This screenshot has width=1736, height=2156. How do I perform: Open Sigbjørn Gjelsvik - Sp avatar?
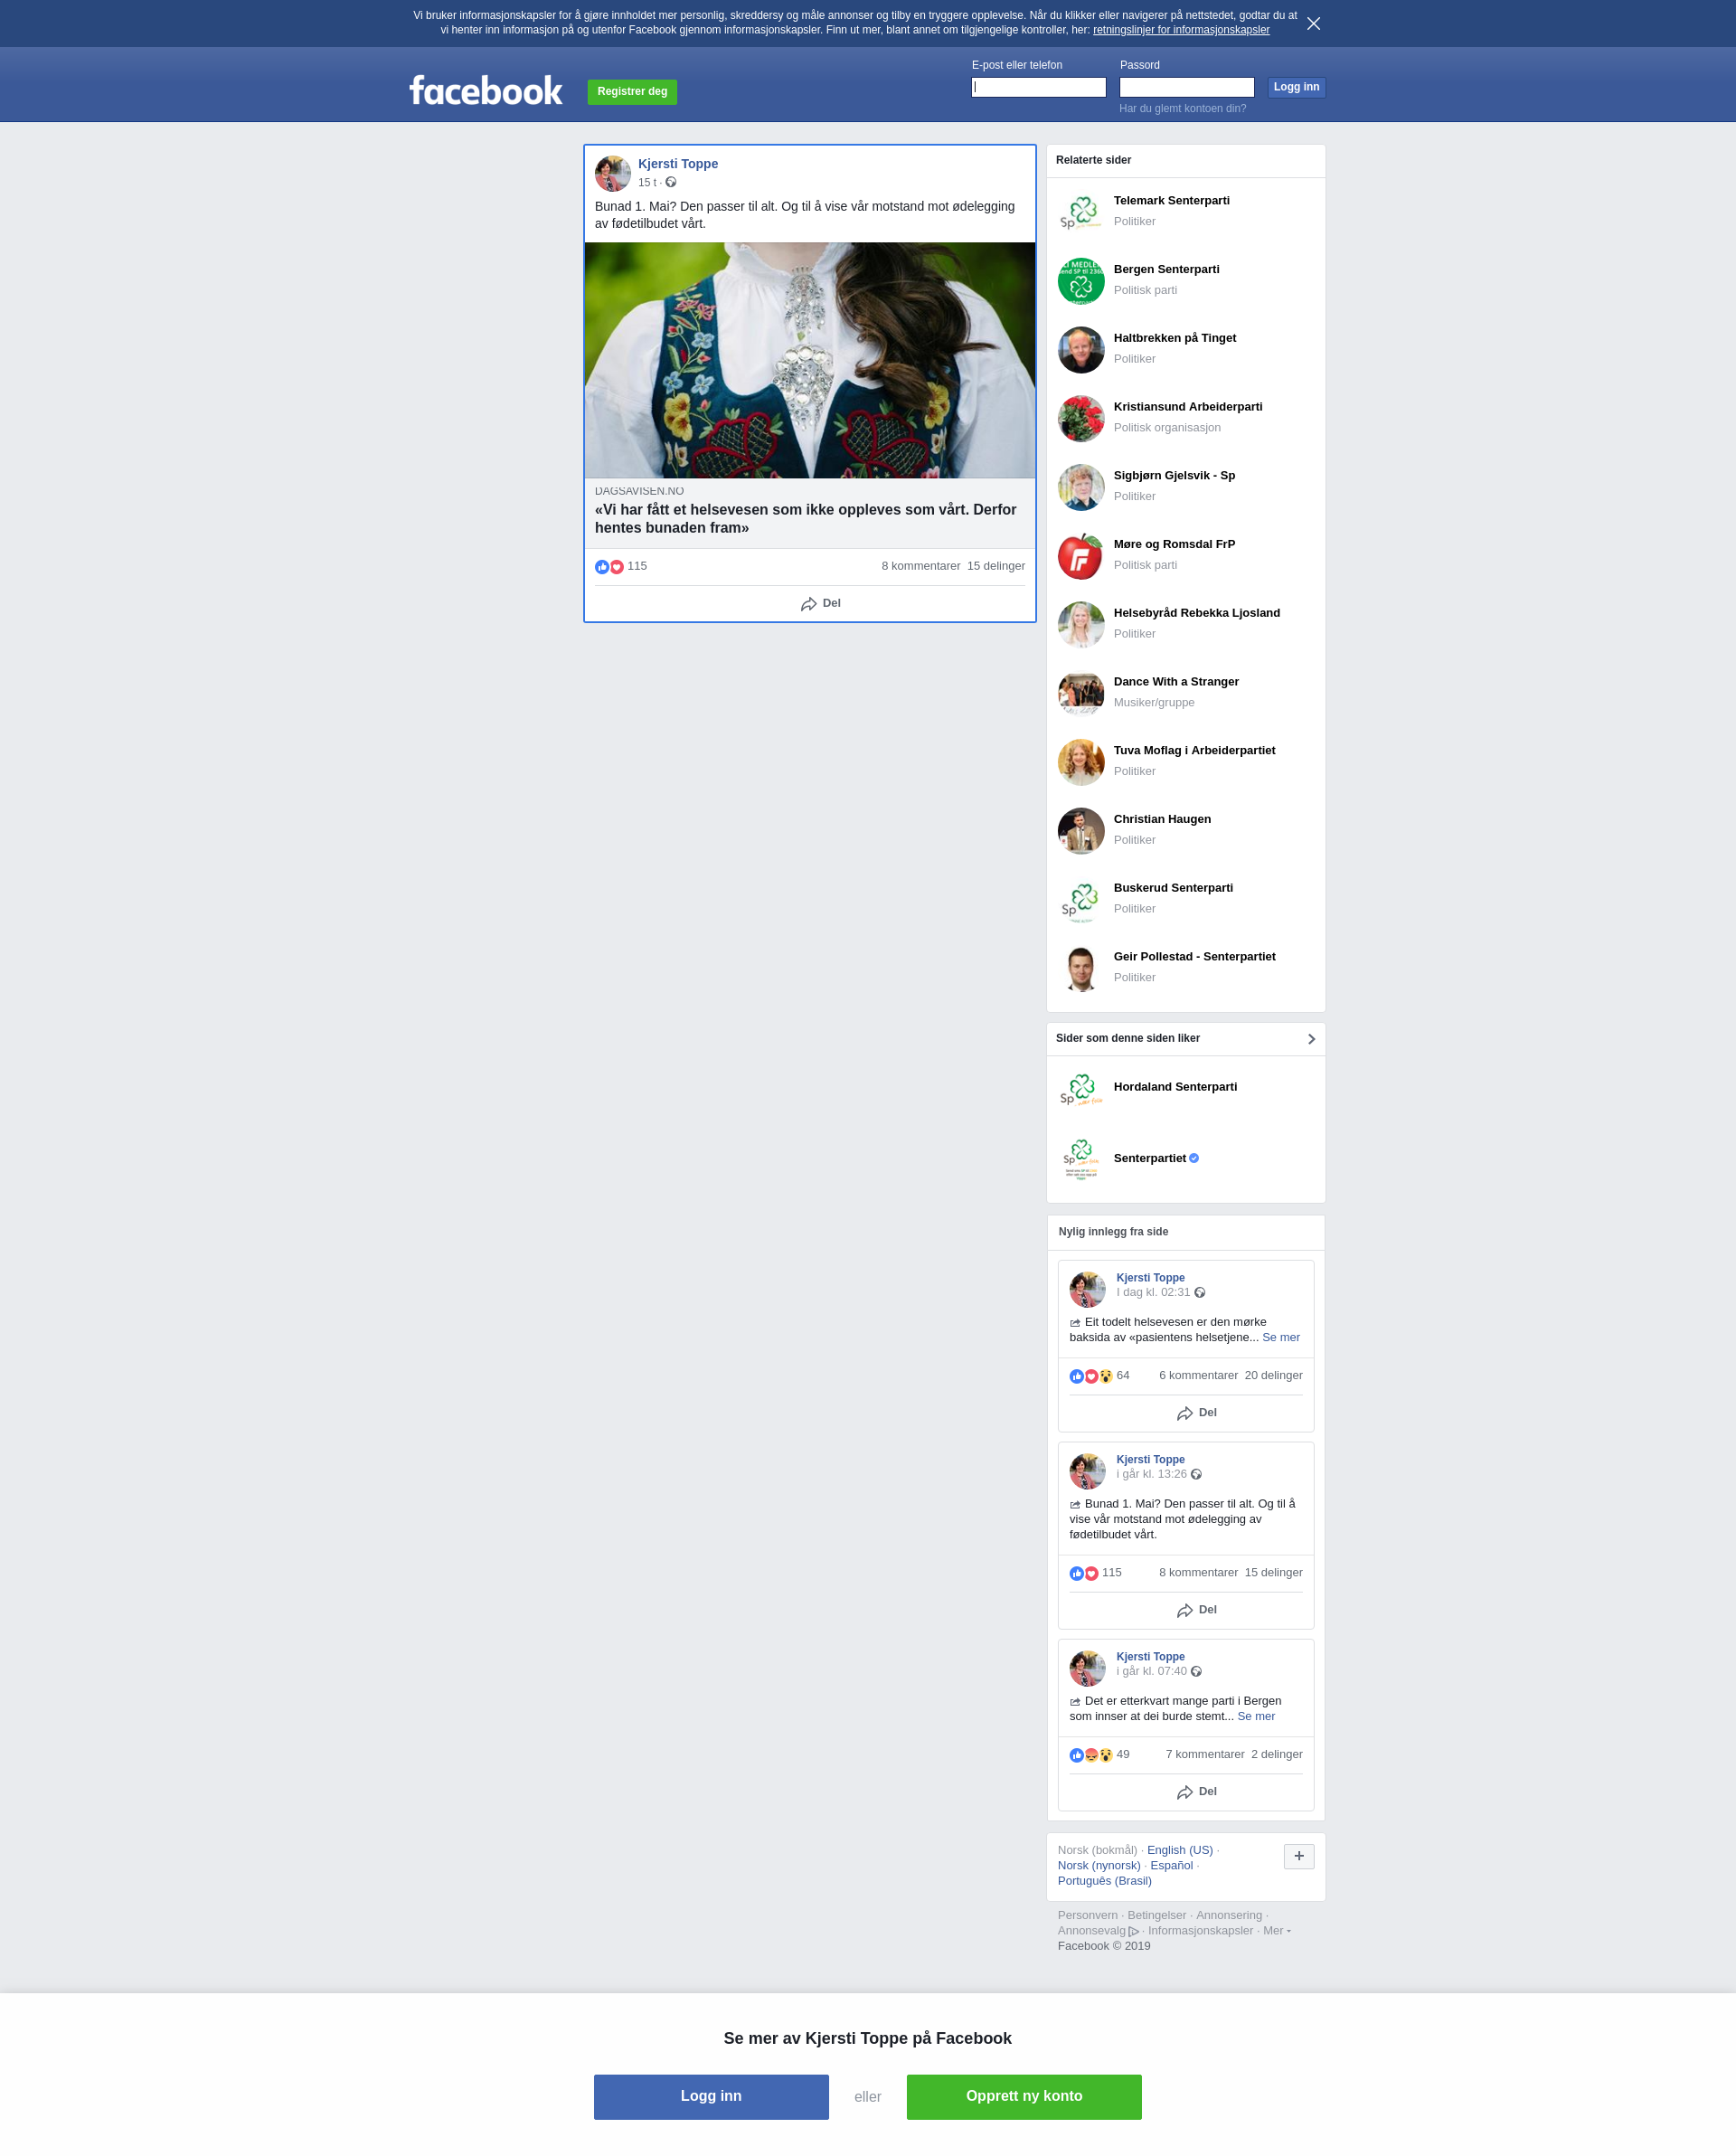click(1081, 487)
